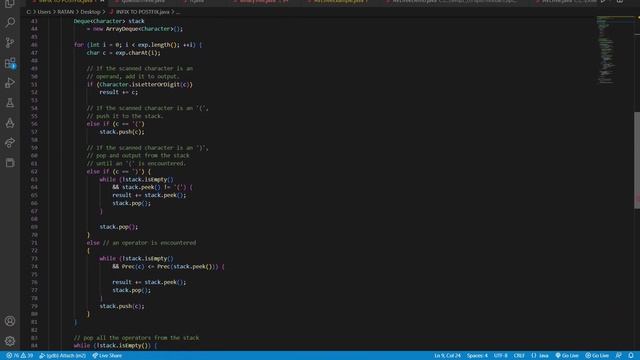Select encoding via UTF-8 indicator

coord(500,356)
